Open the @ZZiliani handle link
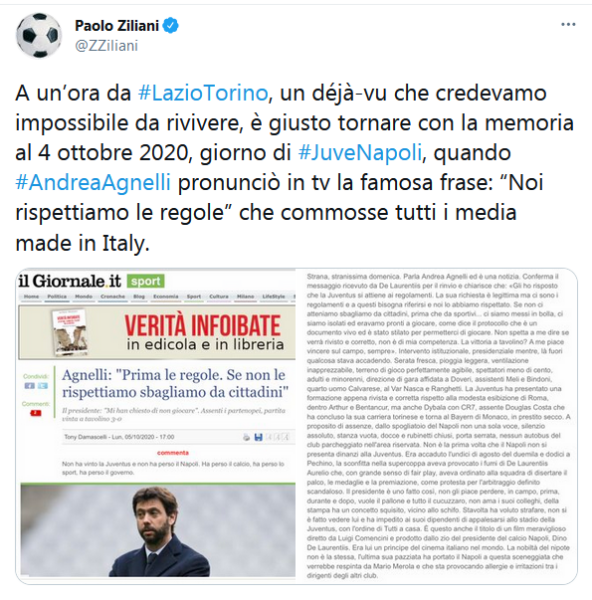The width and height of the screenshot is (592, 600). coord(106,46)
